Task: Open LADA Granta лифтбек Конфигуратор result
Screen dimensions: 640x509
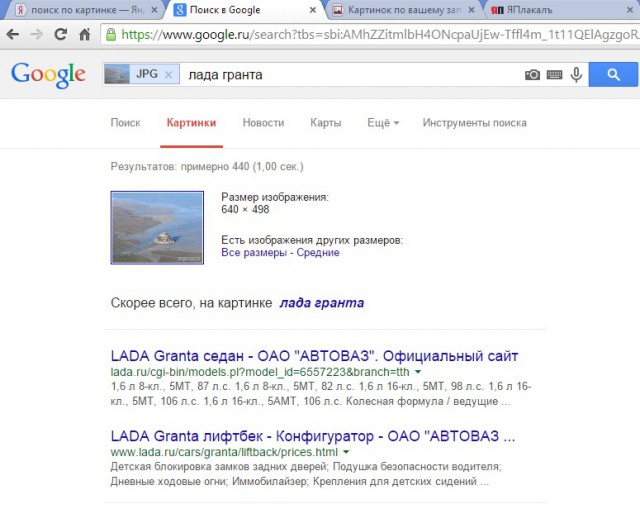Action: point(313,436)
